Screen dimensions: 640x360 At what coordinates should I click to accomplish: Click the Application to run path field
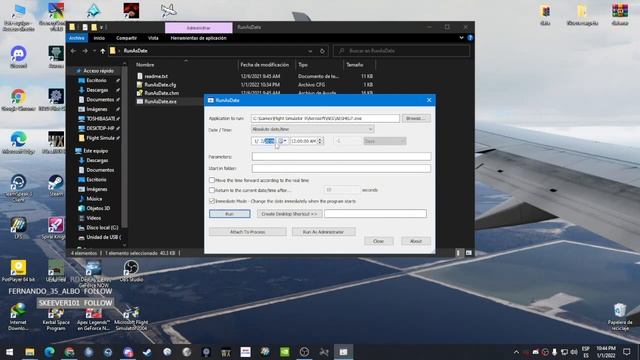325,118
